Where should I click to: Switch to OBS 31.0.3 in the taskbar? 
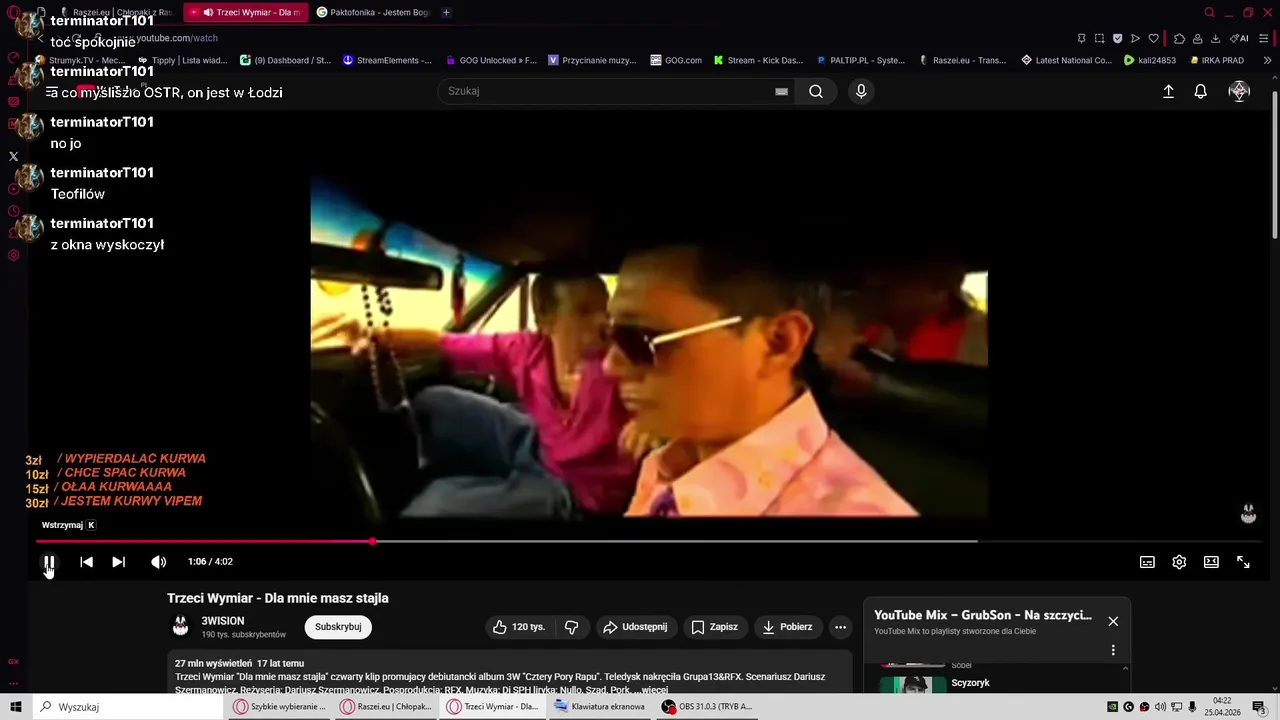[708, 707]
